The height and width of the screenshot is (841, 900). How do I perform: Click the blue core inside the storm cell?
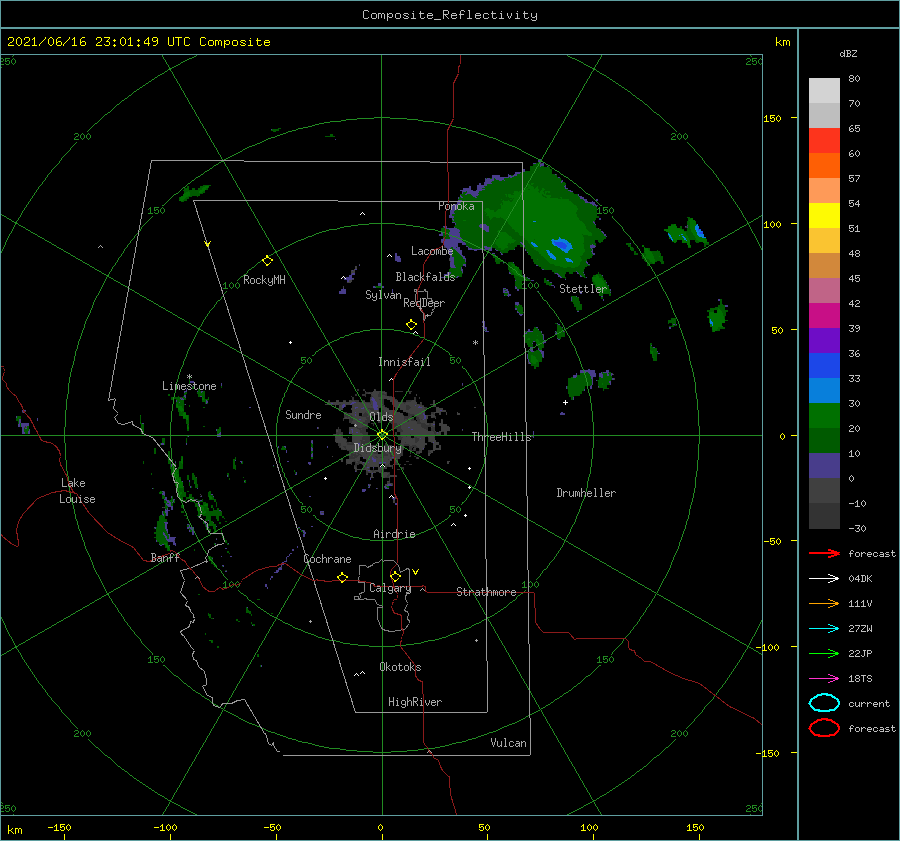561,246
